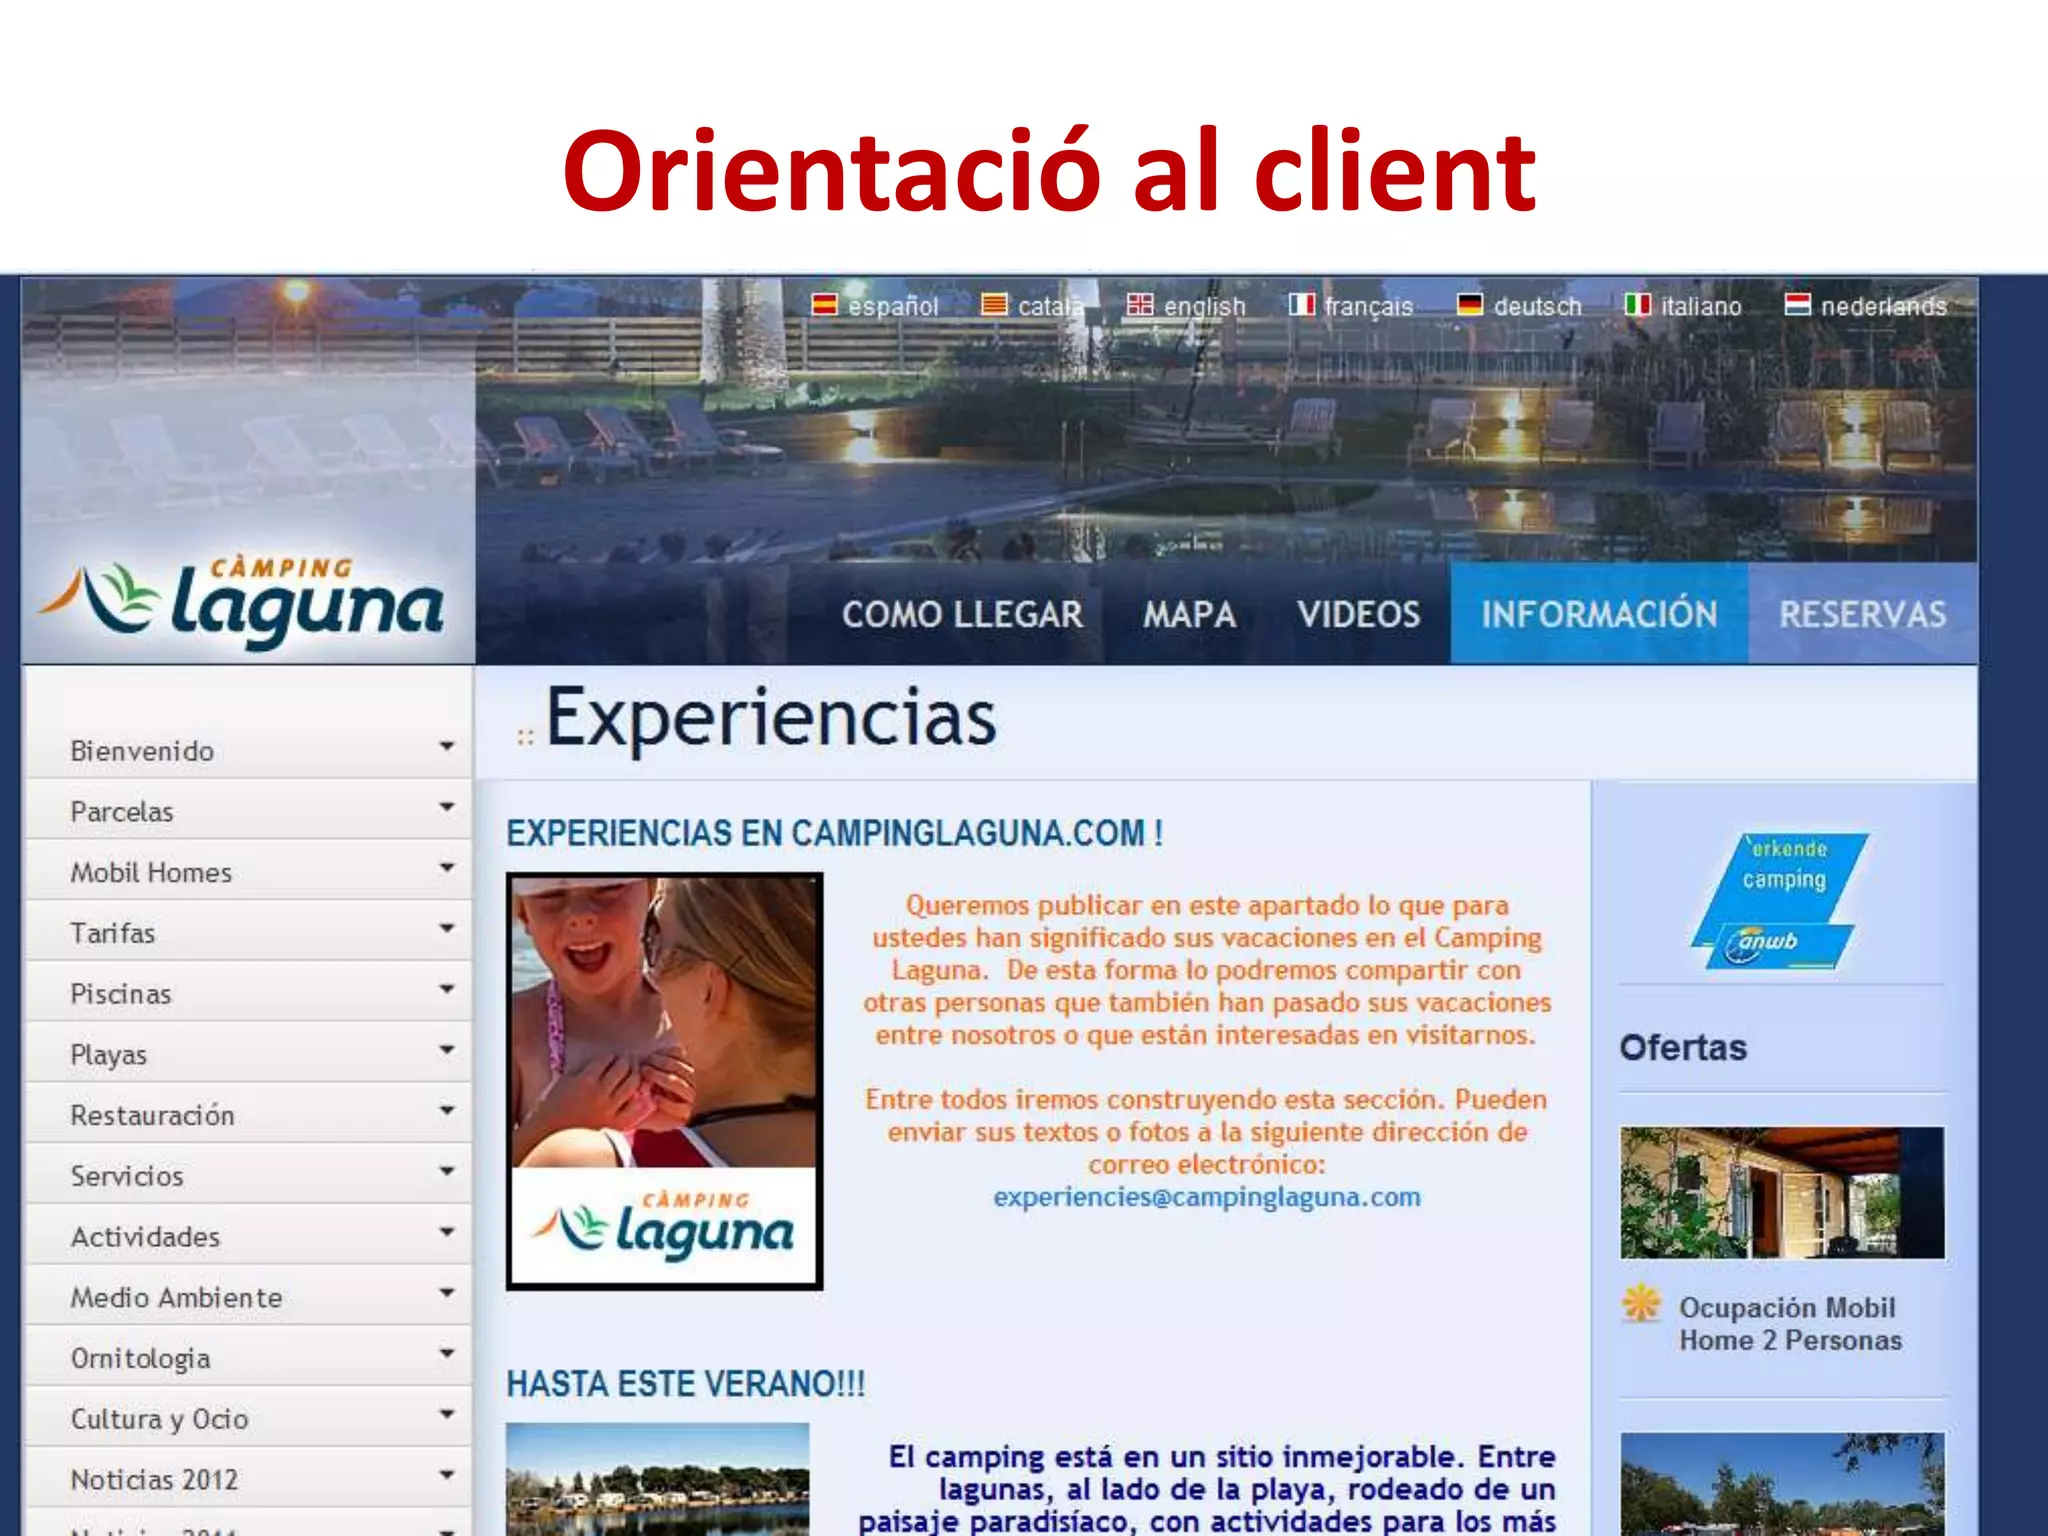Image resolution: width=2048 pixels, height=1536 pixels.
Task: Expand the Medio Ambiente menu arrow
Action: tap(447, 1292)
